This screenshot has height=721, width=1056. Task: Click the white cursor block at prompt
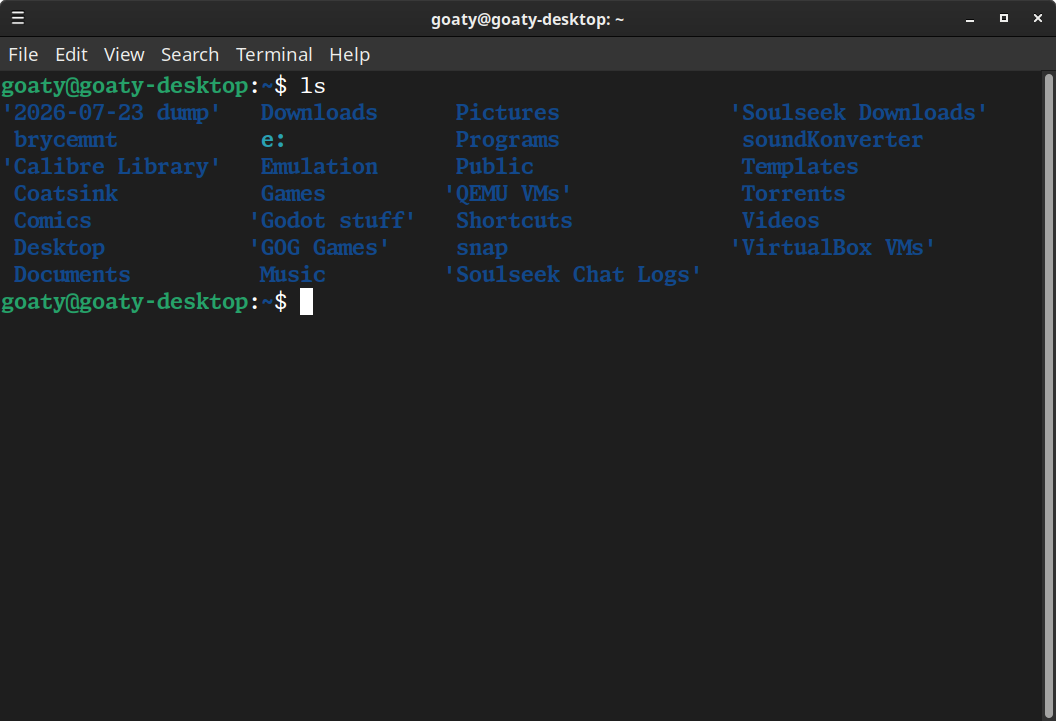(x=306, y=302)
